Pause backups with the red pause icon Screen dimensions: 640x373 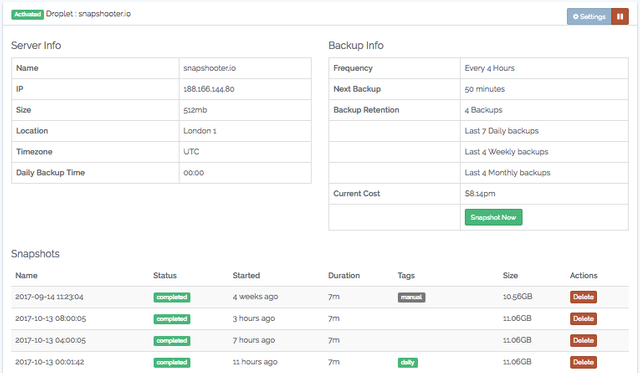[x=620, y=17]
